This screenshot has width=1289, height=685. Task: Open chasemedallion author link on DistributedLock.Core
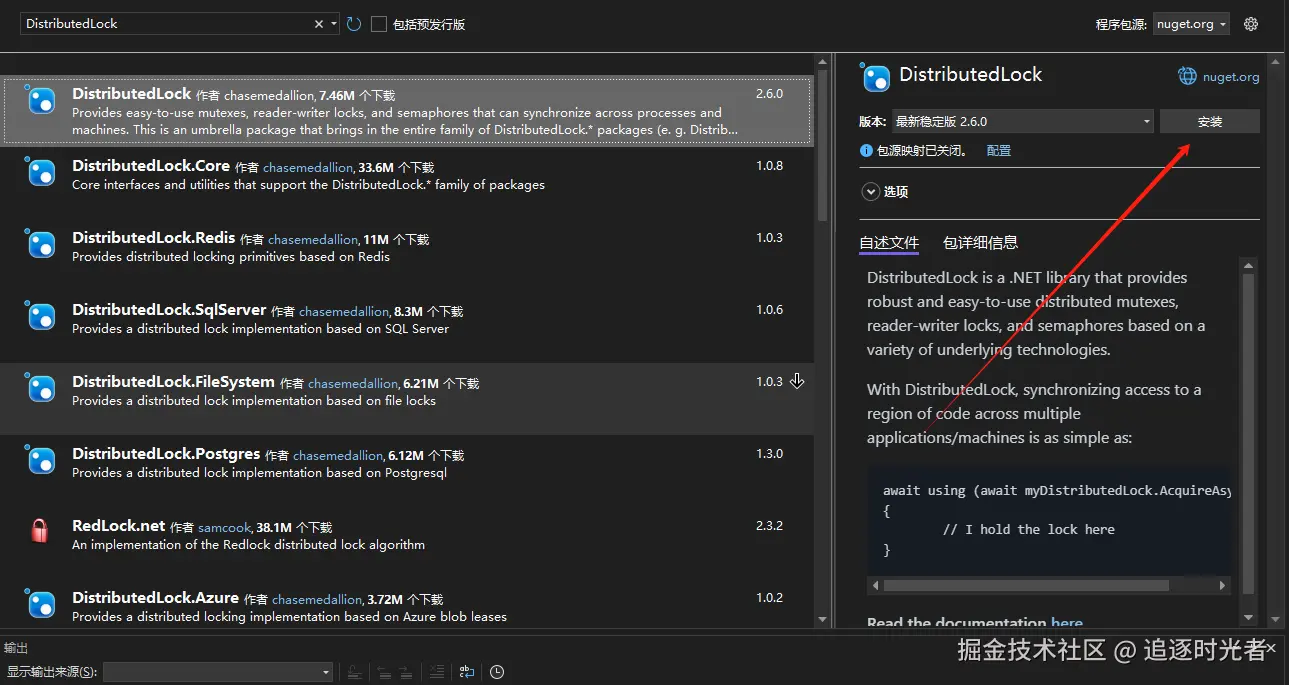pos(308,168)
